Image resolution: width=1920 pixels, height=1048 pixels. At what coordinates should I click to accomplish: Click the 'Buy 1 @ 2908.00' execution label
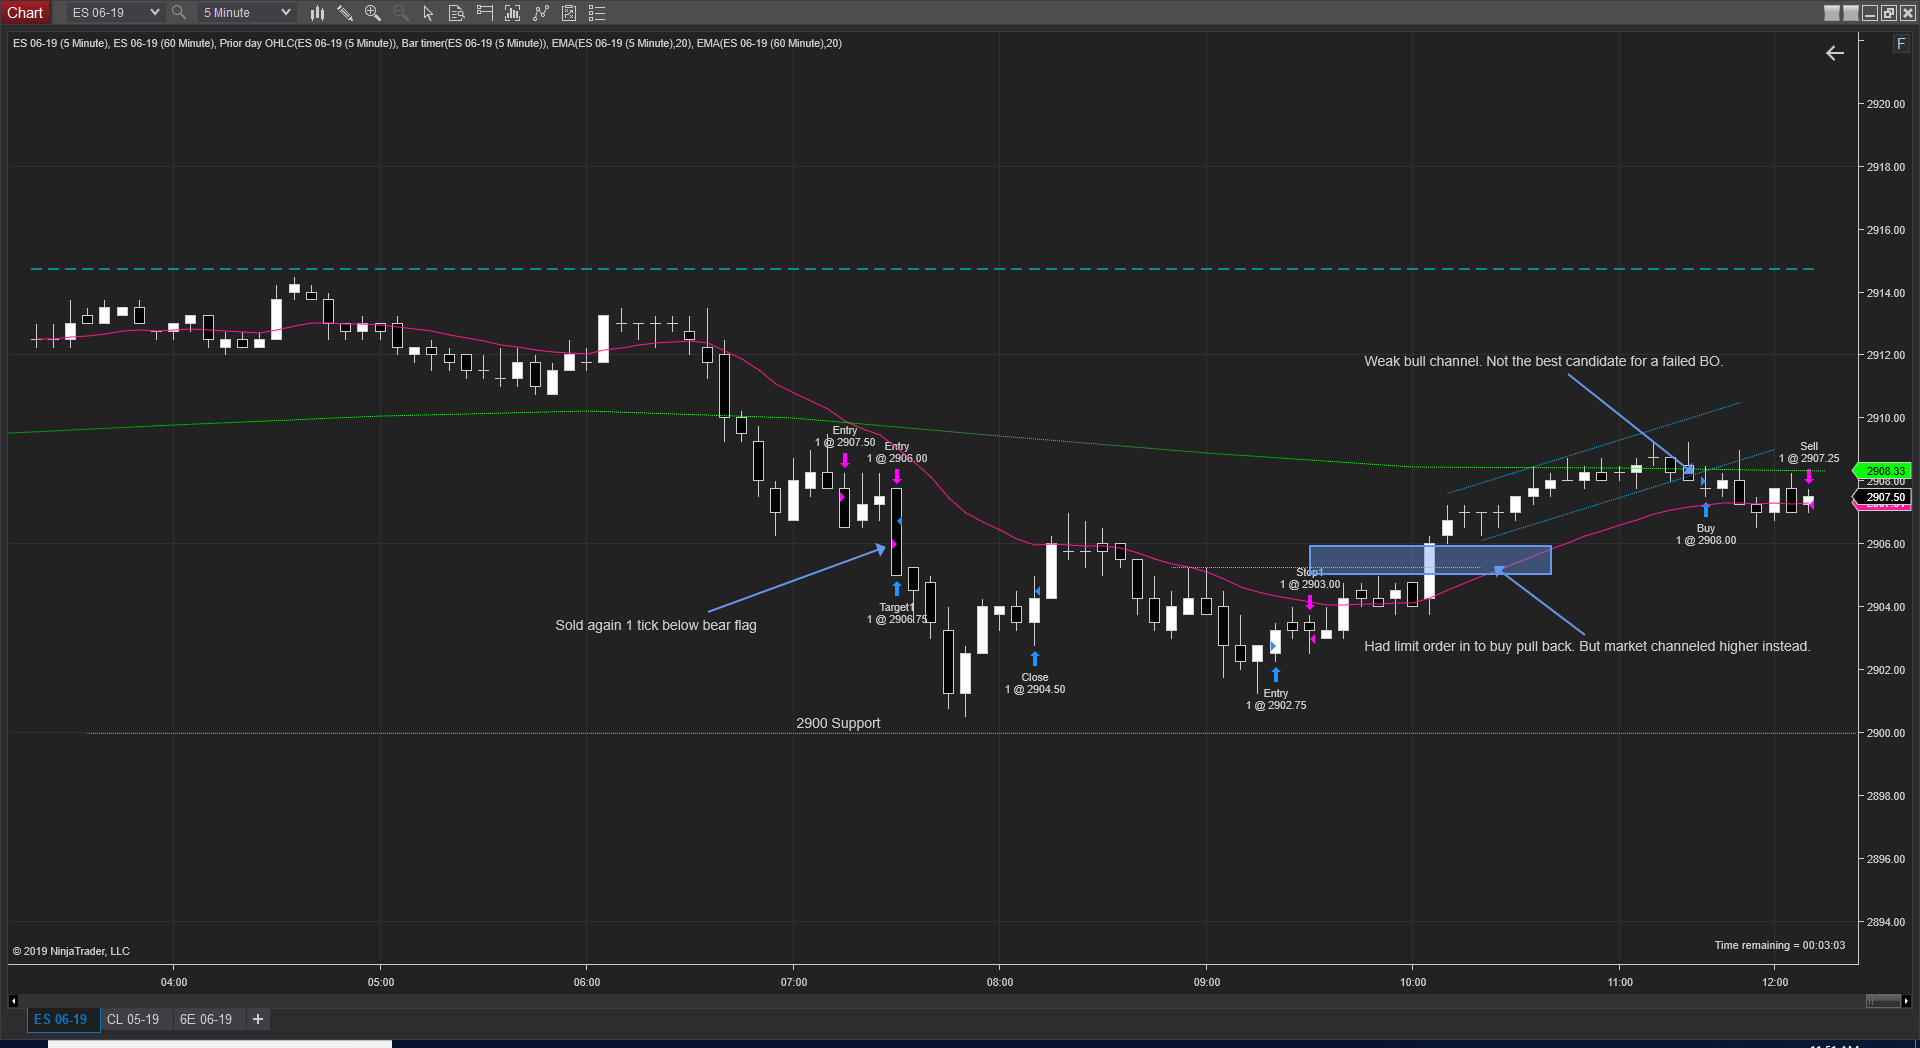click(x=1706, y=534)
